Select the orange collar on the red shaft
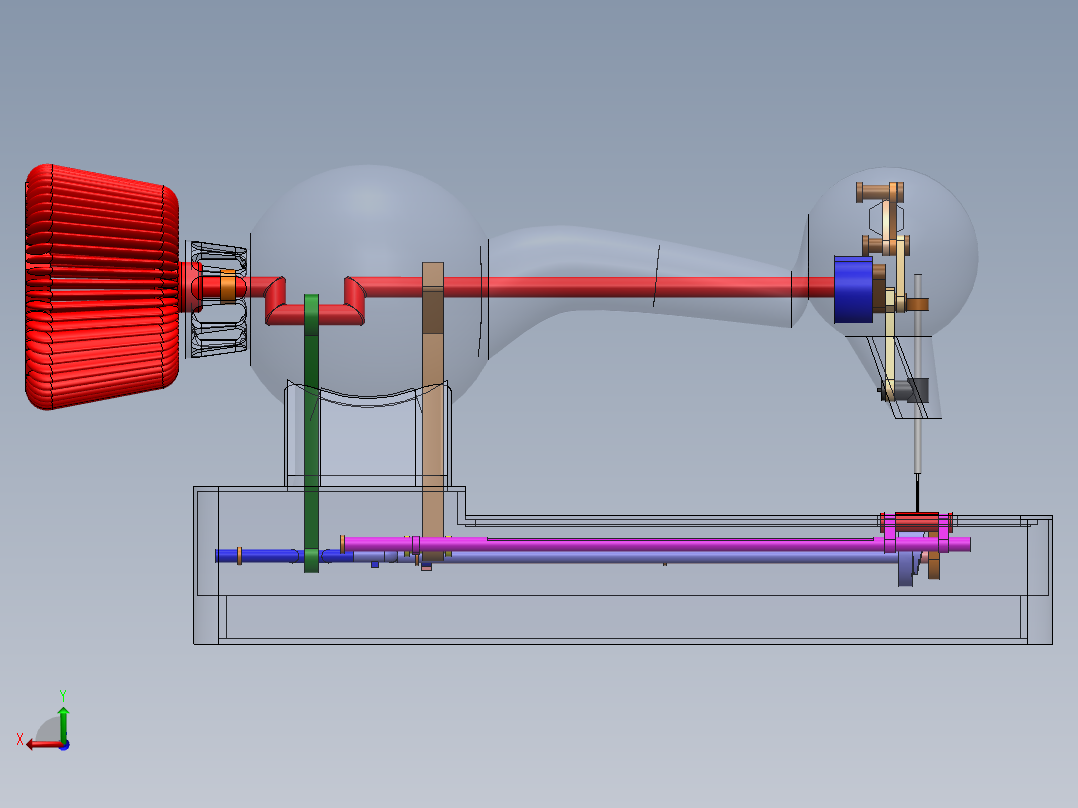The width and height of the screenshot is (1078, 808). pos(228,287)
